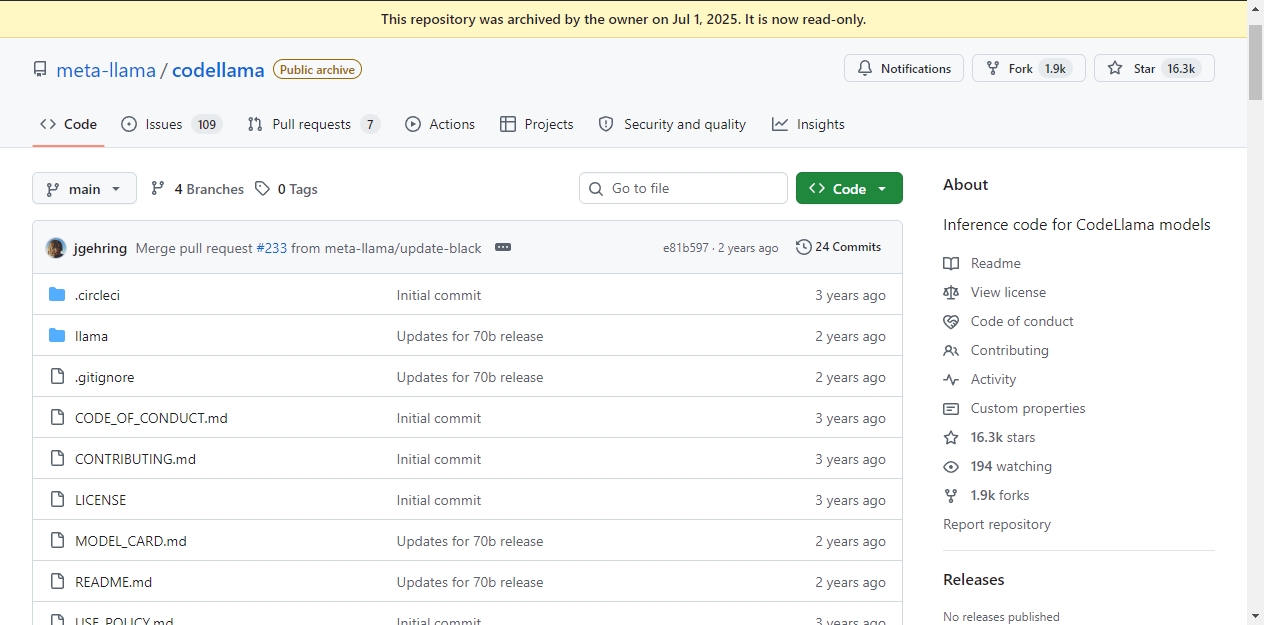Screen dimensions: 1264x625
Task: Open commit hash e81b597
Action: tap(685, 248)
